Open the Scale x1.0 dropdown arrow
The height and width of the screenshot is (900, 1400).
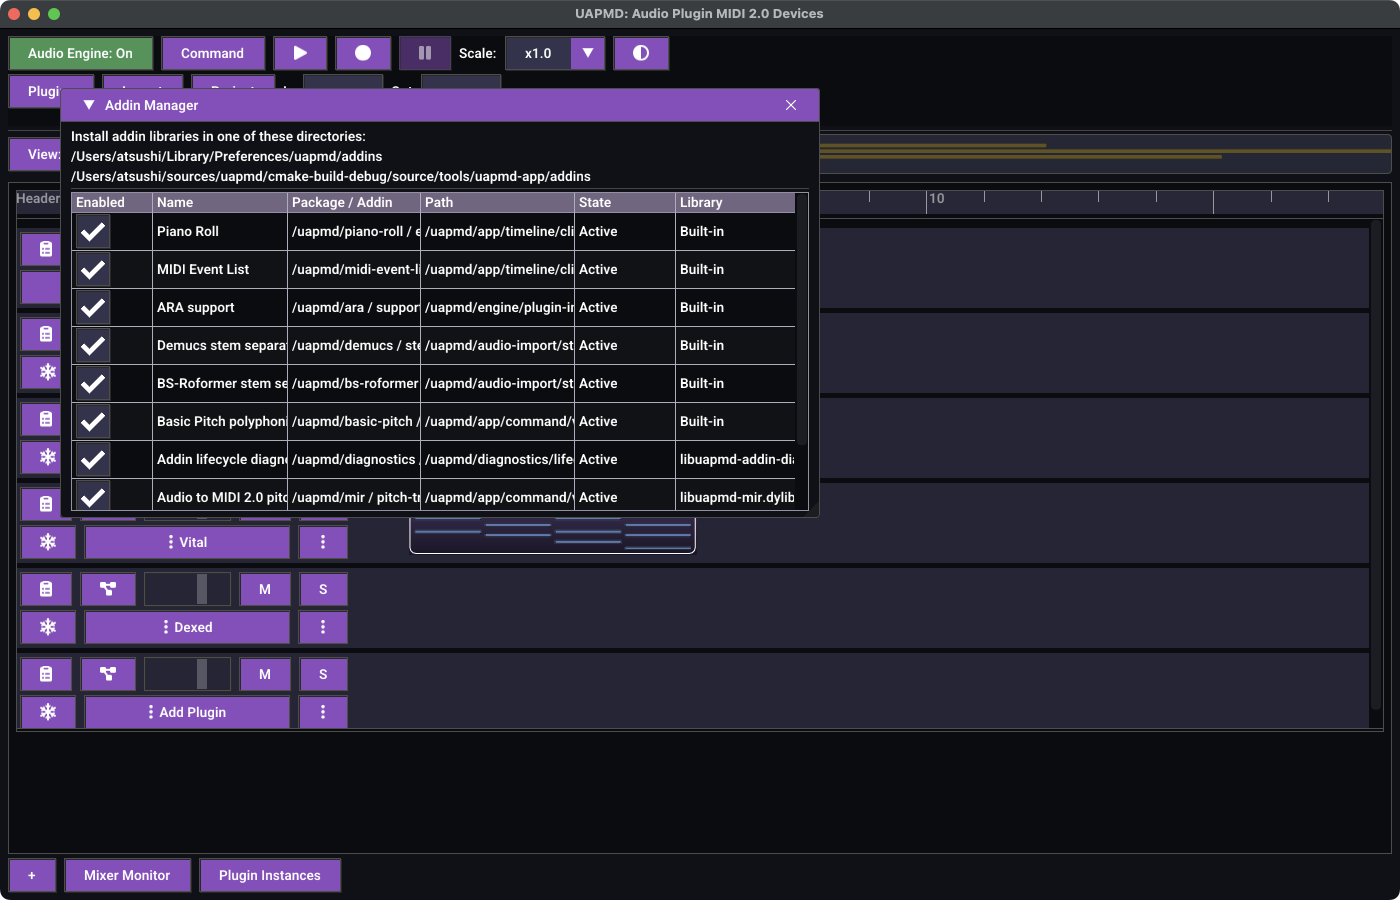[588, 53]
